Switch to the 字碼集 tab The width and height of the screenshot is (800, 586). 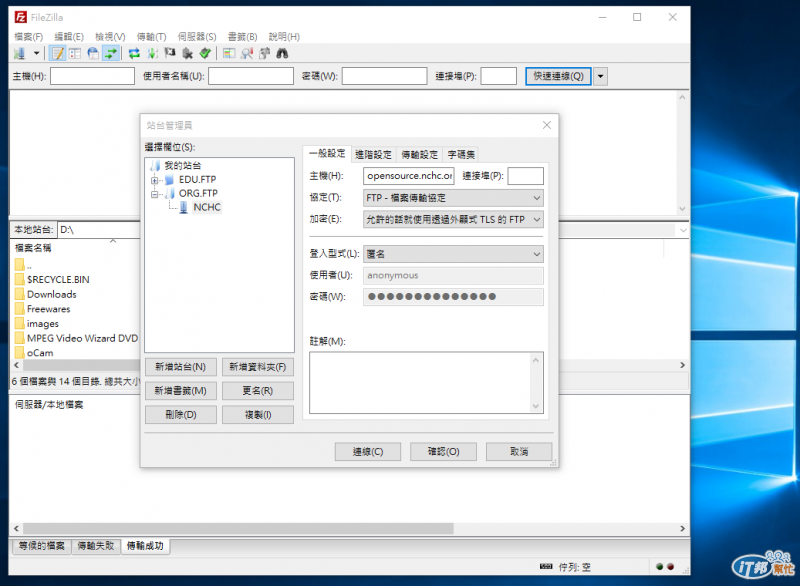tap(461, 155)
